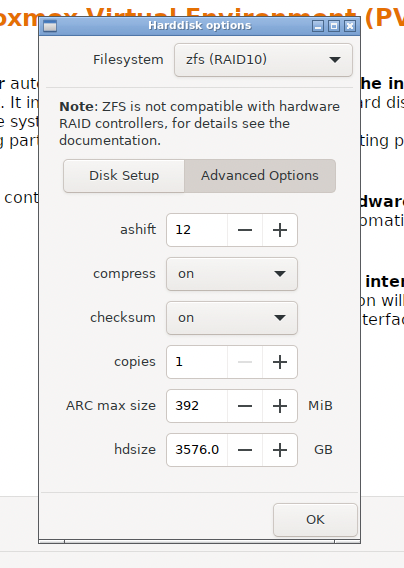This screenshot has height=568, width=404.
Task: Confirm settings with the OK button
Action: [315, 519]
